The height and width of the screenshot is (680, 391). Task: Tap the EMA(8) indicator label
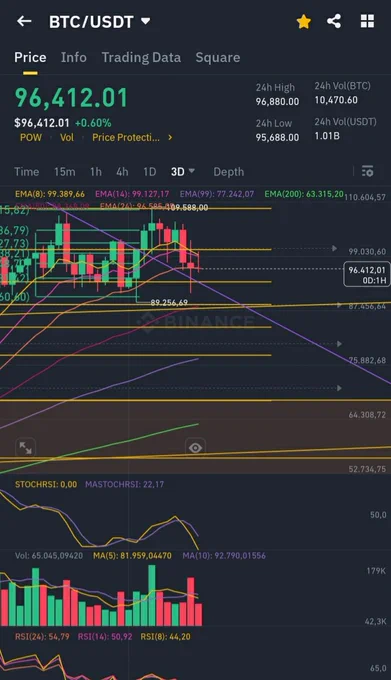(50, 194)
